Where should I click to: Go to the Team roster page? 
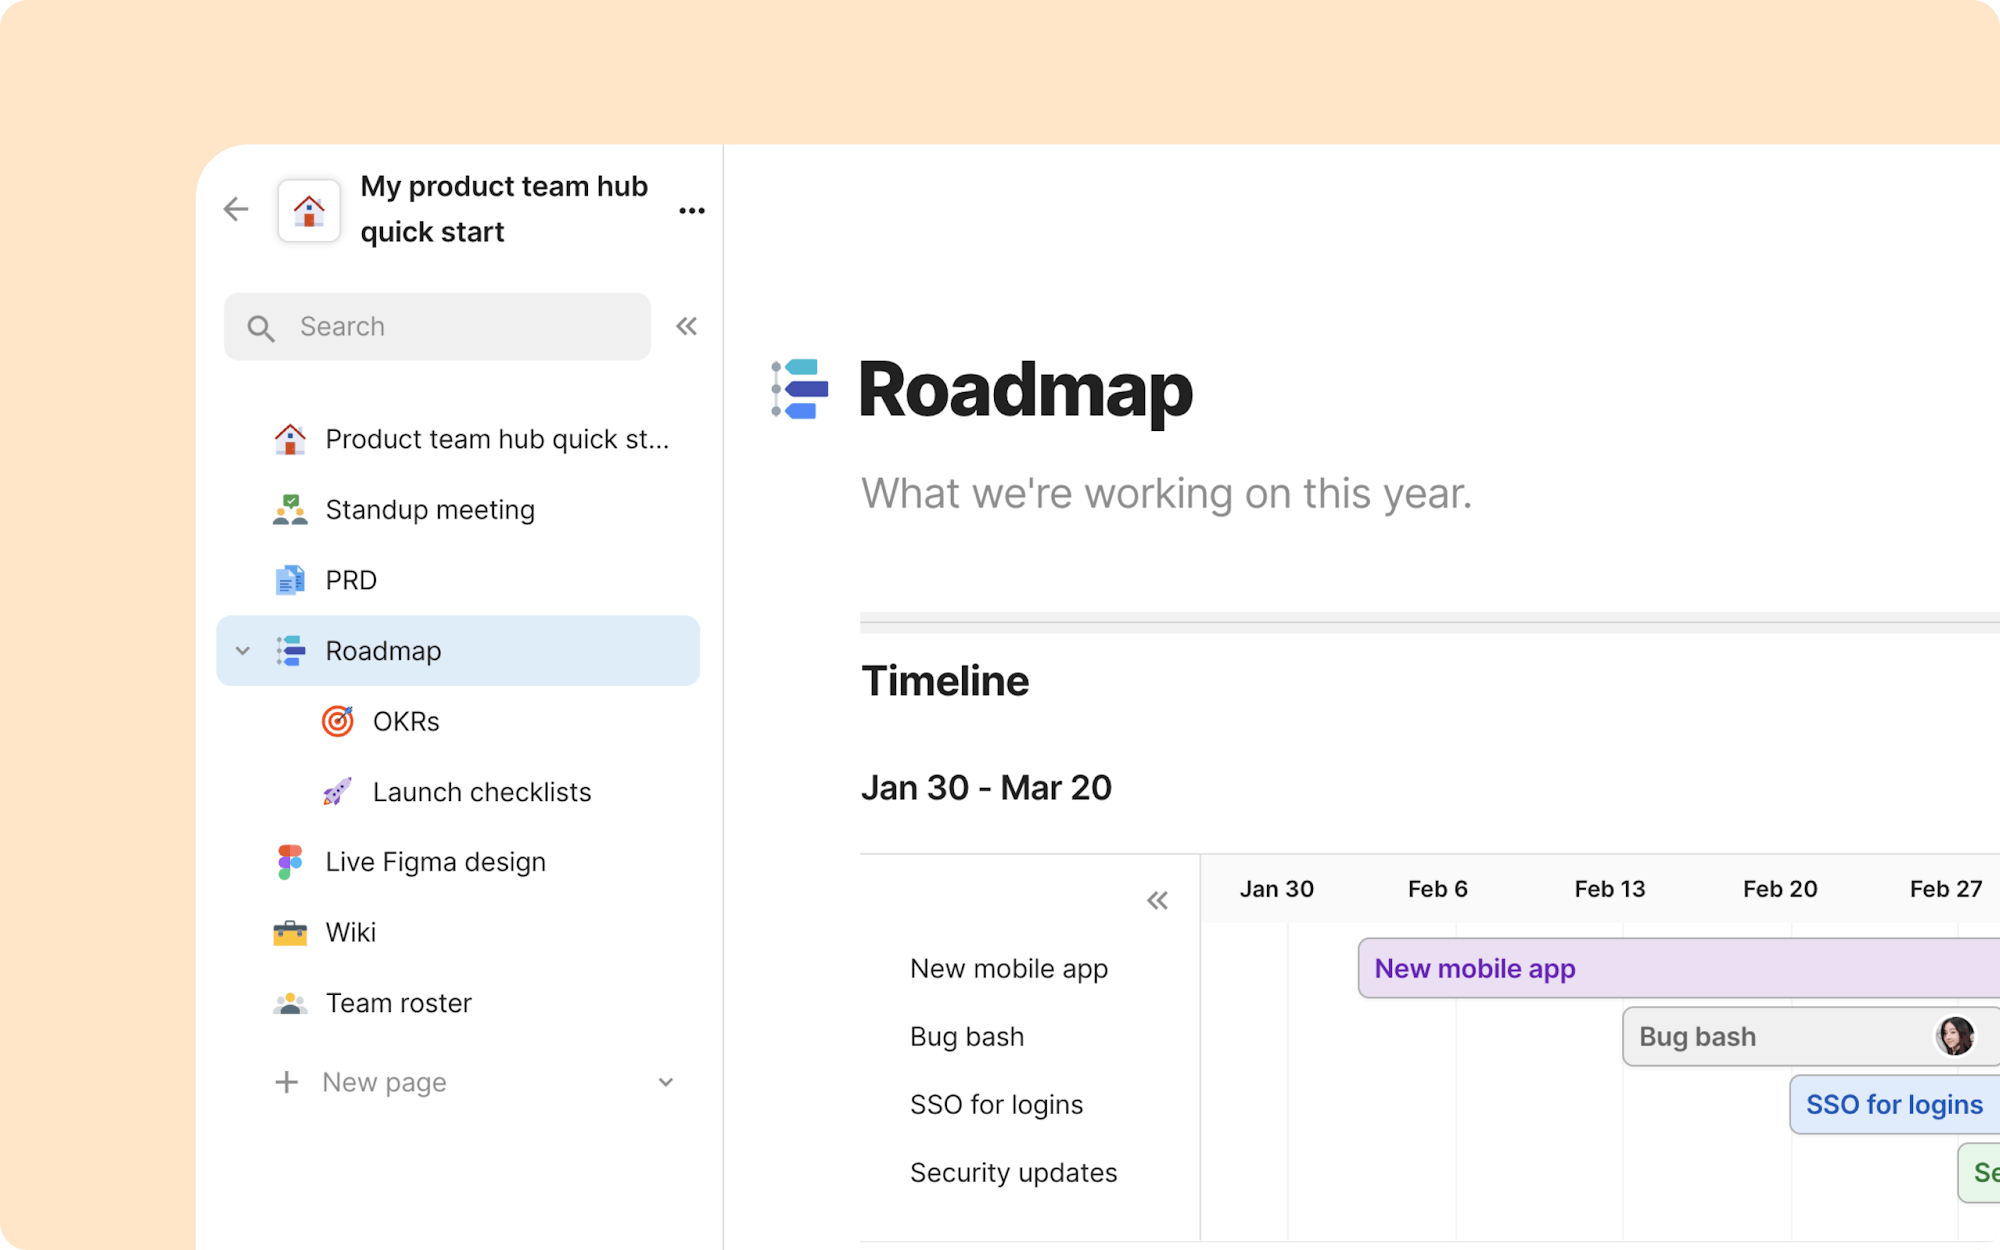[398, 1003]
